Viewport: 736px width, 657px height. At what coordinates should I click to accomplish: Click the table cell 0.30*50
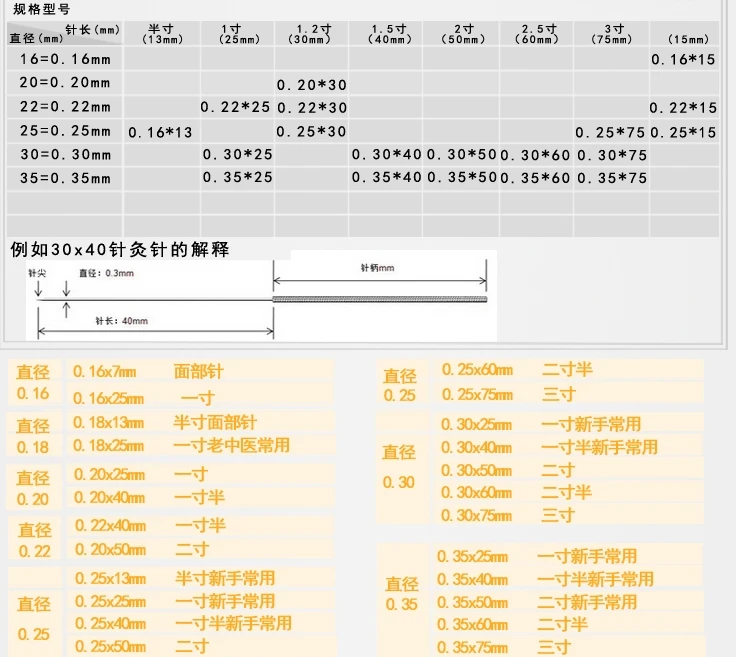pyautogui.click(x=461, y=154)
